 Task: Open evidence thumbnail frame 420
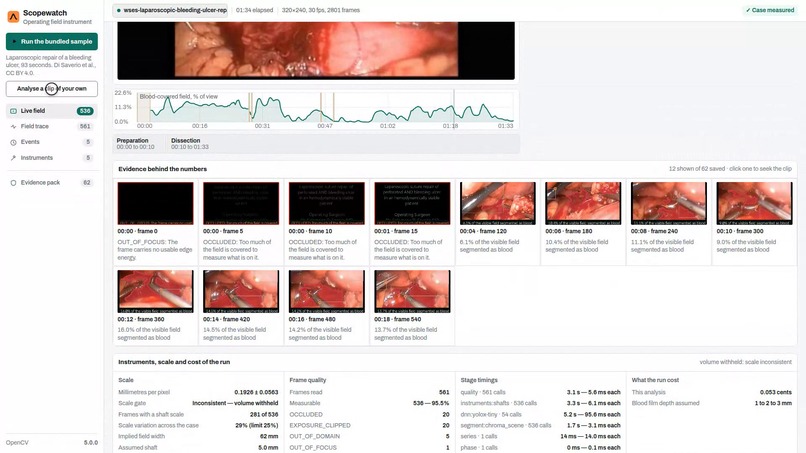pyautogui.click(x=241, y=292)
